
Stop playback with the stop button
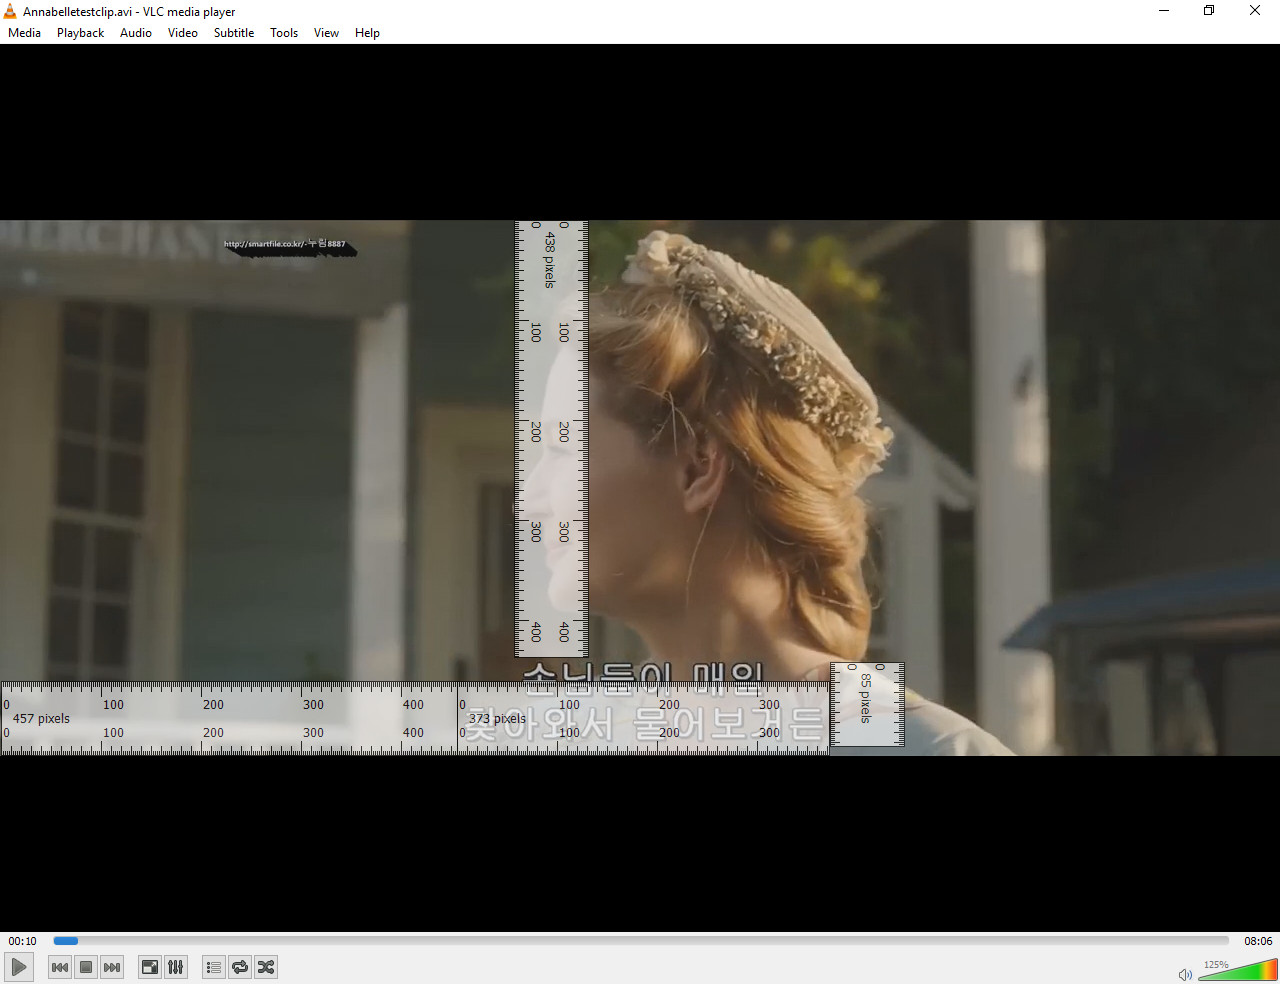[x=86, y=967]
